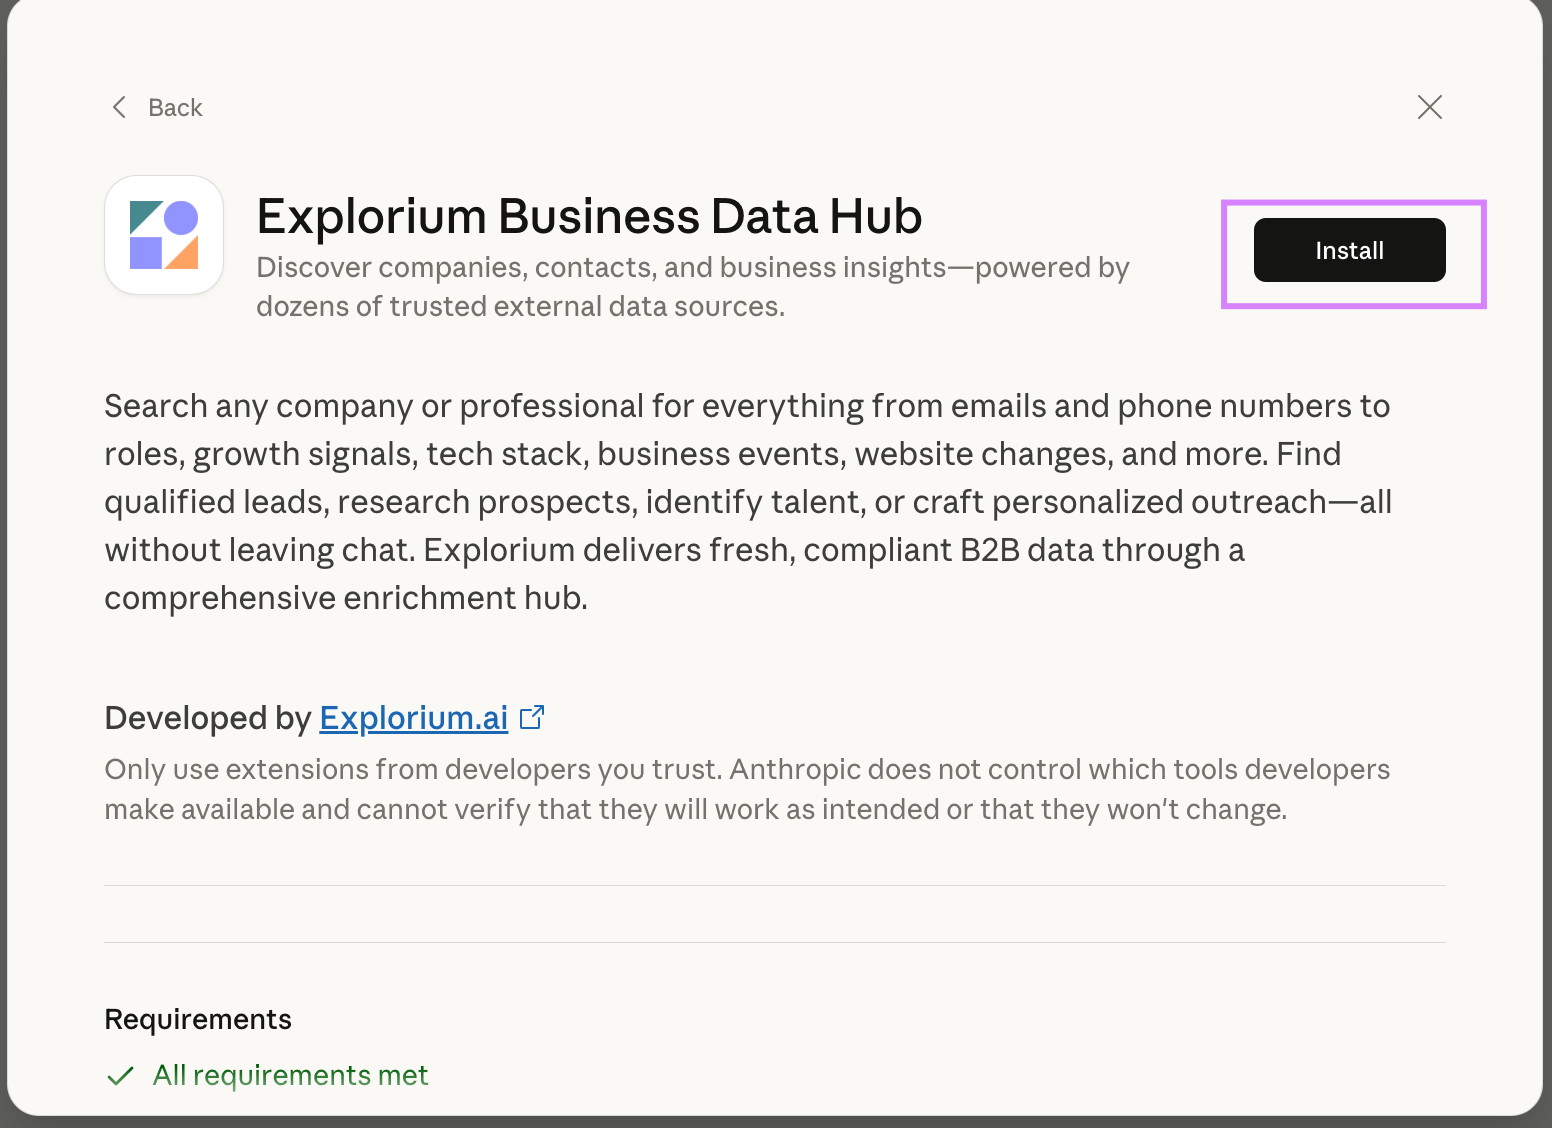Collapse the extension details via Back
Image resolution: width=1552 pixels, height=1128 pixels.
pos(155,107)
